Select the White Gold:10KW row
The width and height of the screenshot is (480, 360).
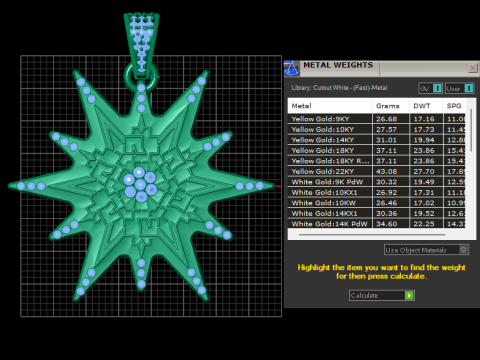click(x=377, y=203)
